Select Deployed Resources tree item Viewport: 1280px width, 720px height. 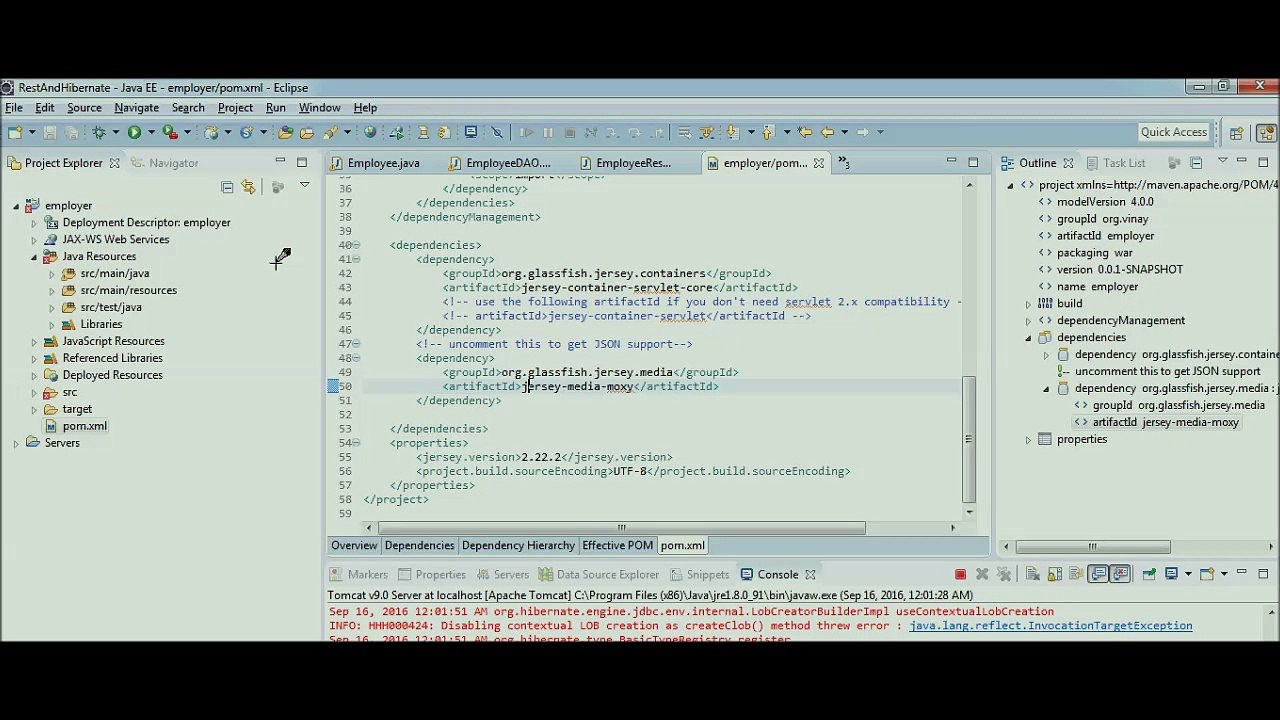(103, 375)
